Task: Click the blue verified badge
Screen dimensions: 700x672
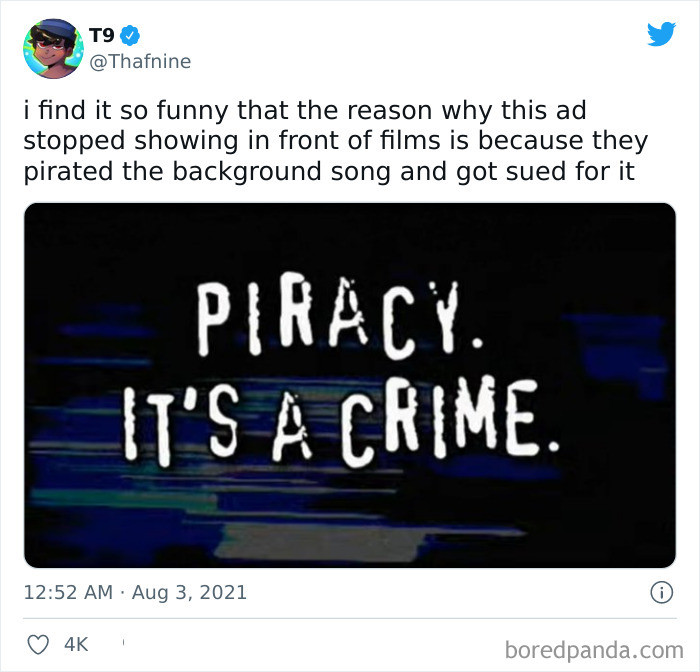Action: (x=130, y=36)
